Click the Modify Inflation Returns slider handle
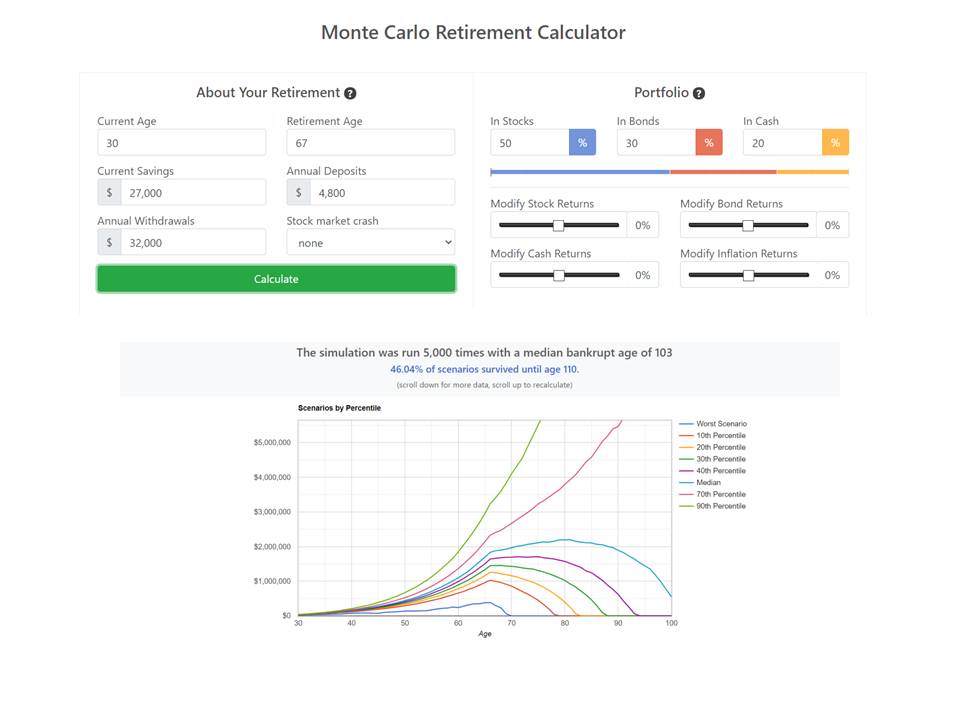The image size is (960, 720). pos(748,275)
